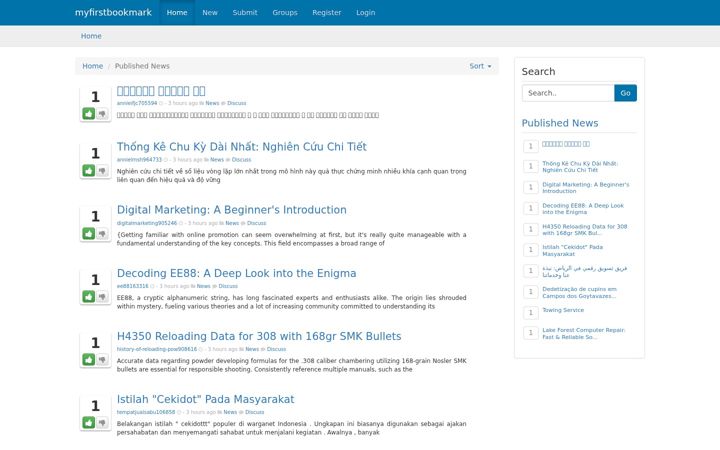Upvote the first post by anniefjc705594
The image size is (720, 450).
[x=89, y=114]
